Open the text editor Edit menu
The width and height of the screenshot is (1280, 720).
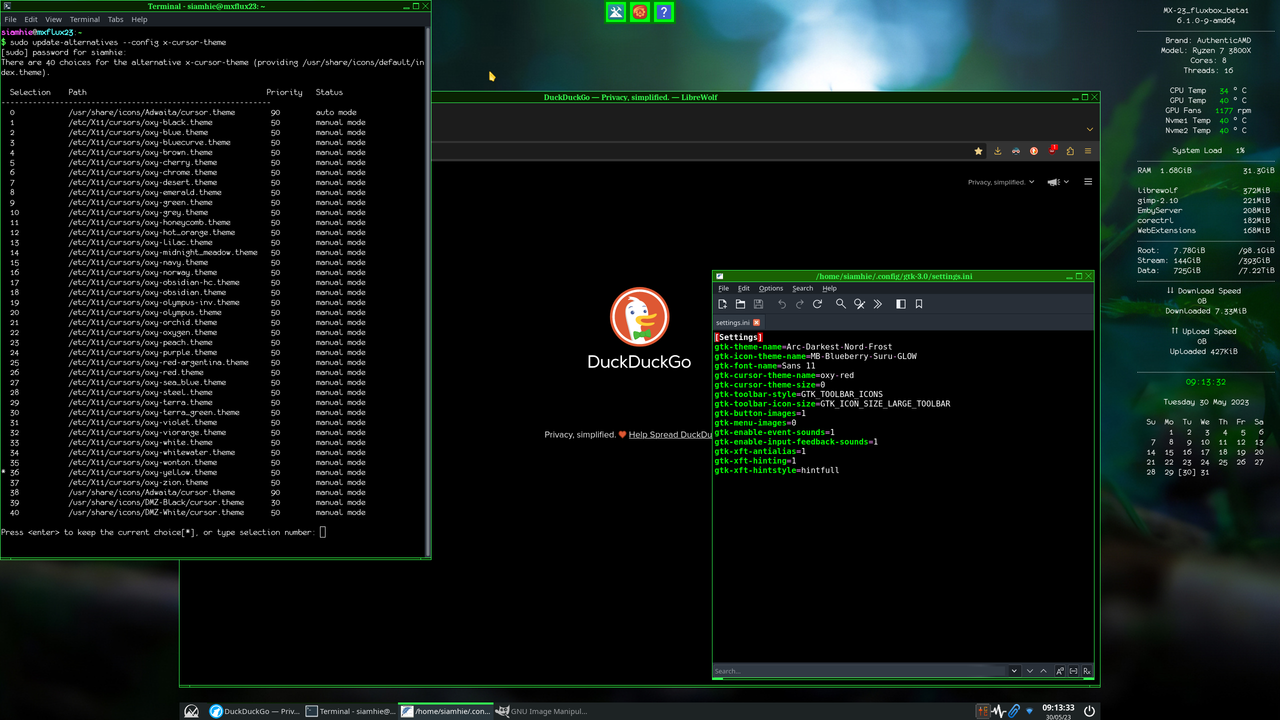[744, 288]
